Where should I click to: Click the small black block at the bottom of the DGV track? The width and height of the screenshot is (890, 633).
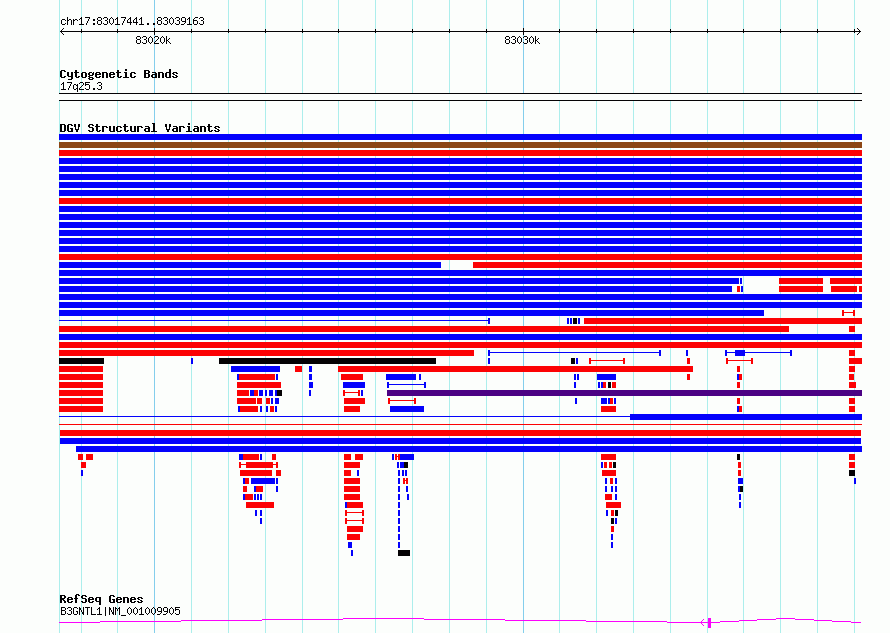(404, 553)
